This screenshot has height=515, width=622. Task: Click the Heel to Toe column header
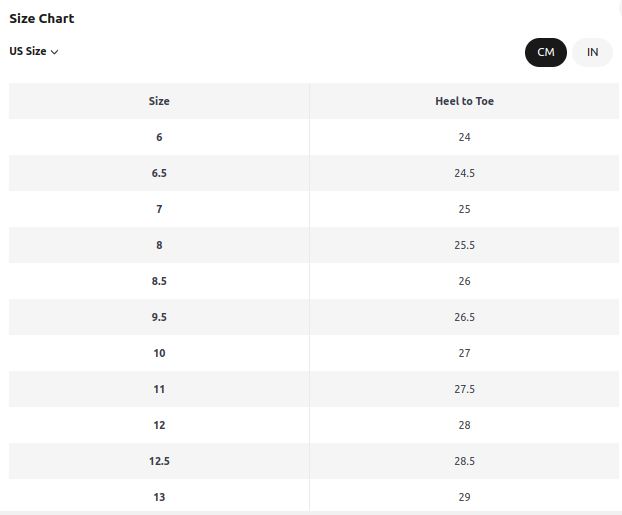click(464, 101)
